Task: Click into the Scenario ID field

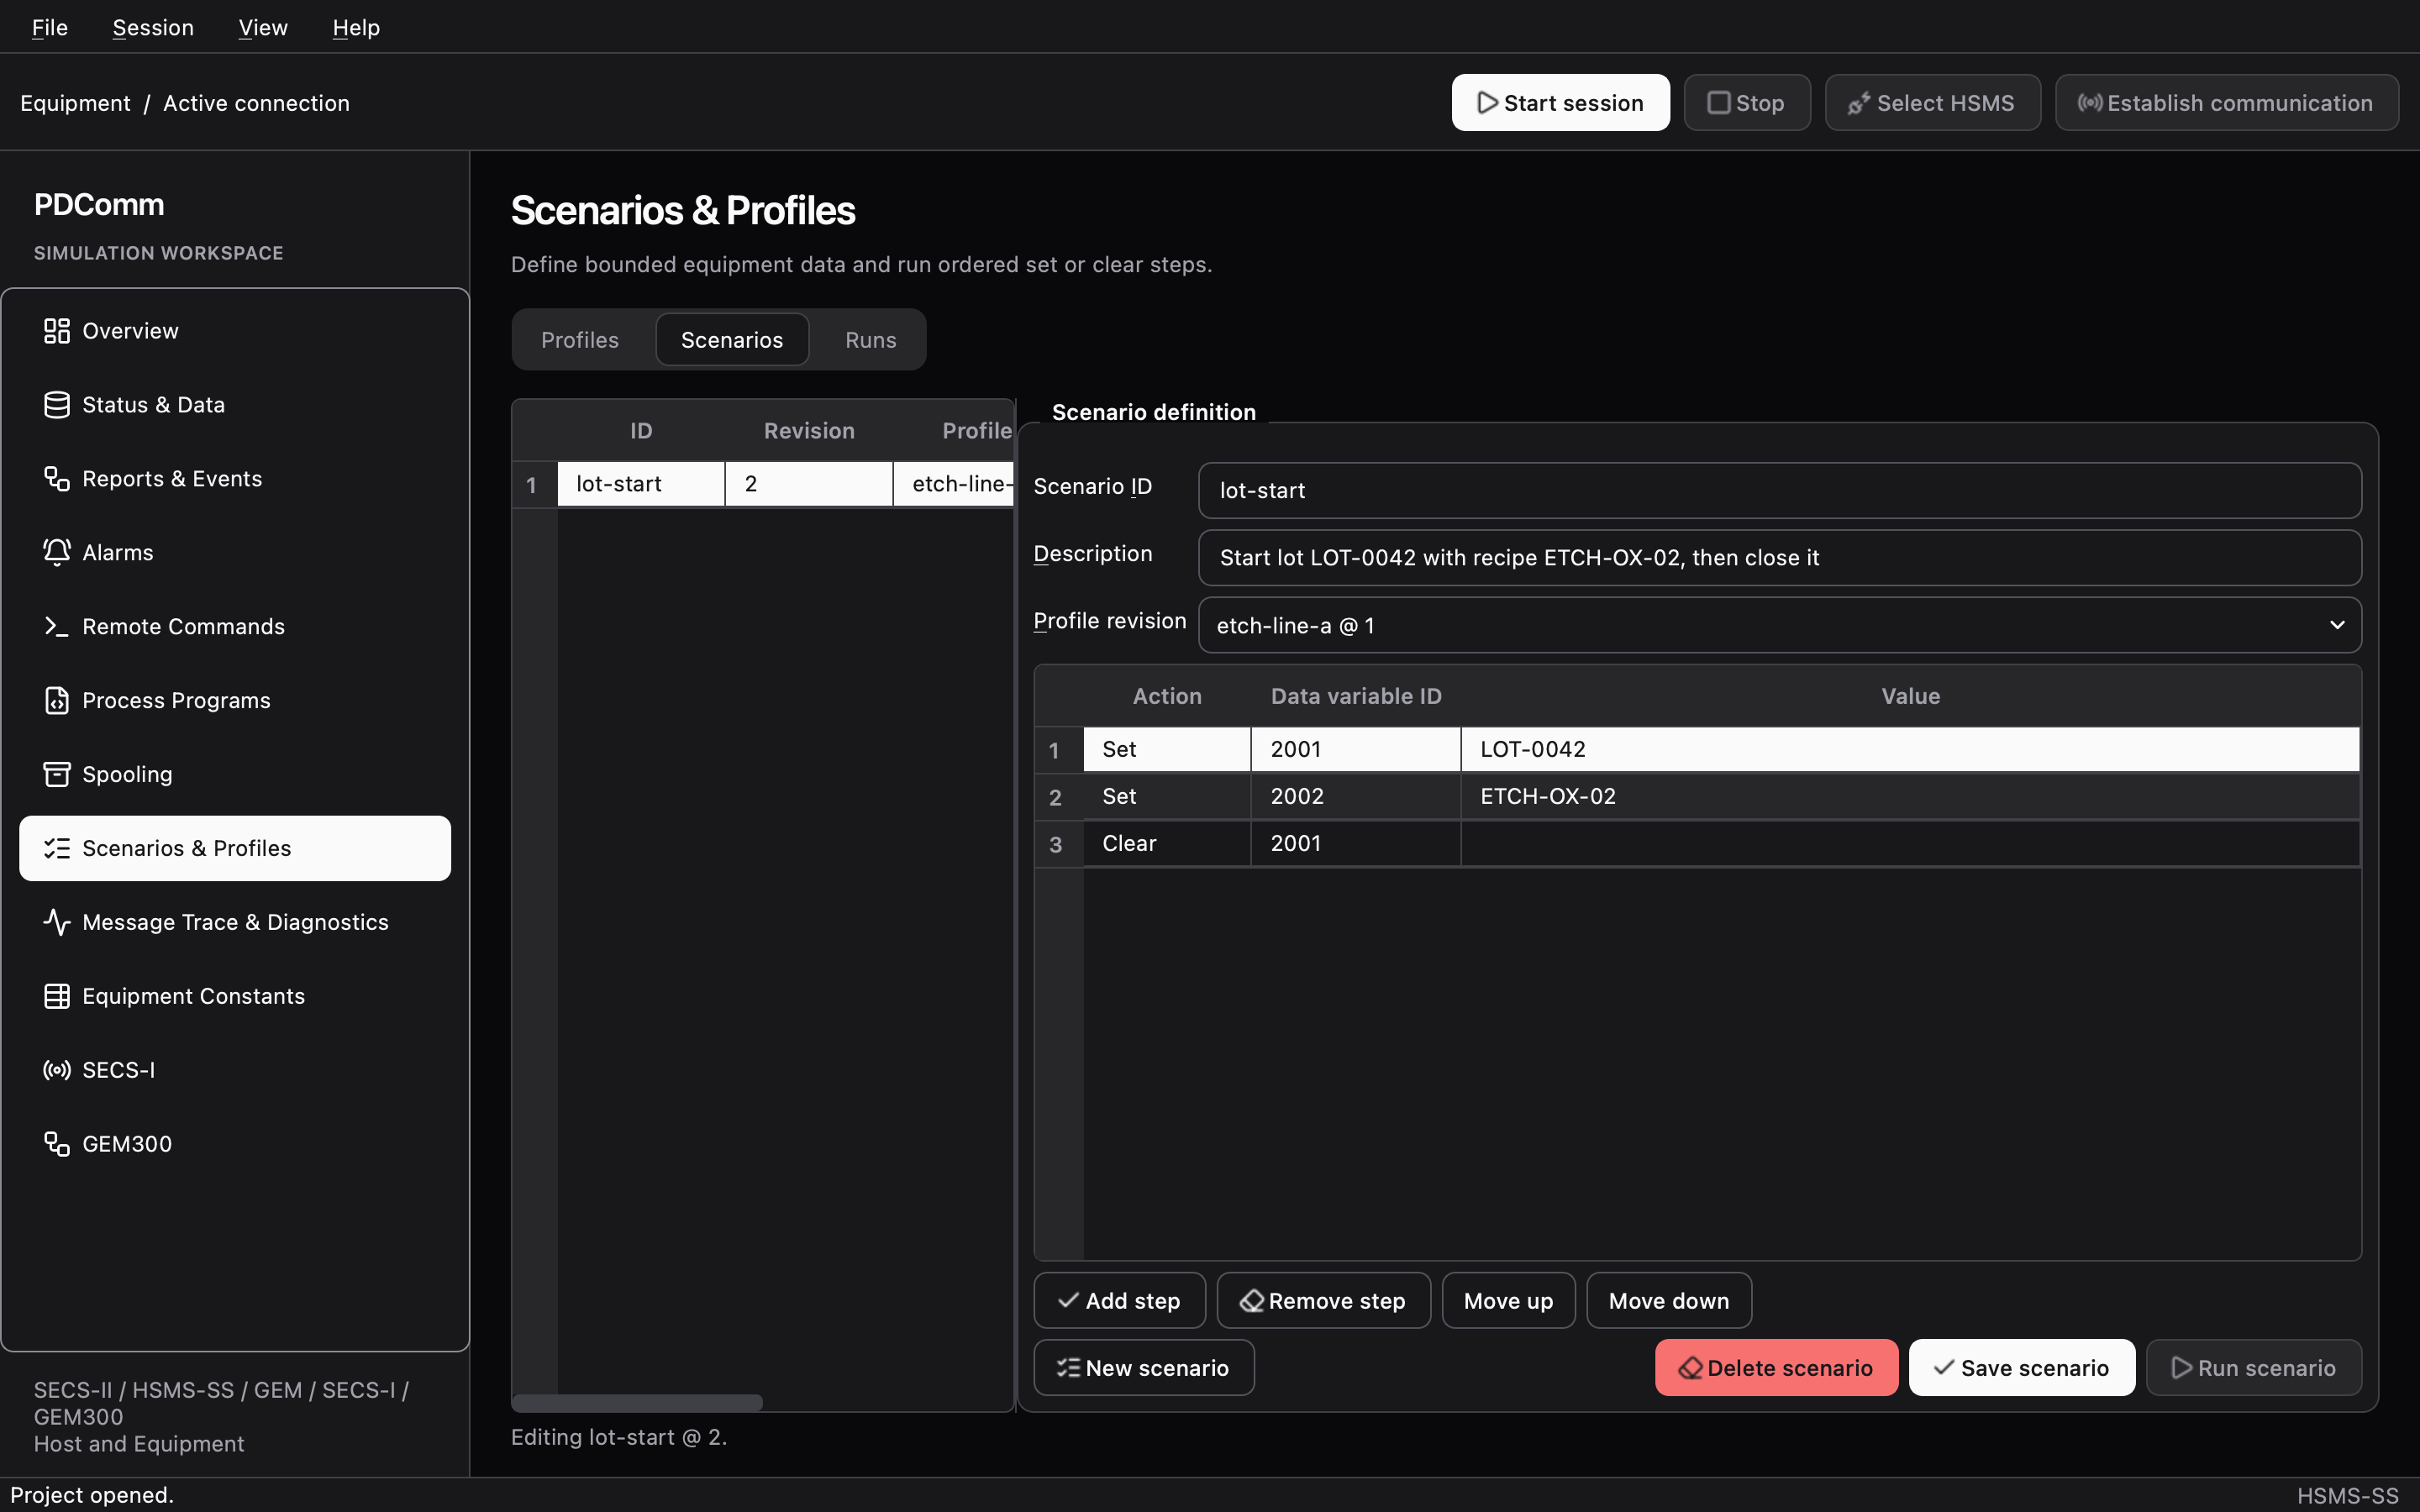Action: coord(1779,490)
